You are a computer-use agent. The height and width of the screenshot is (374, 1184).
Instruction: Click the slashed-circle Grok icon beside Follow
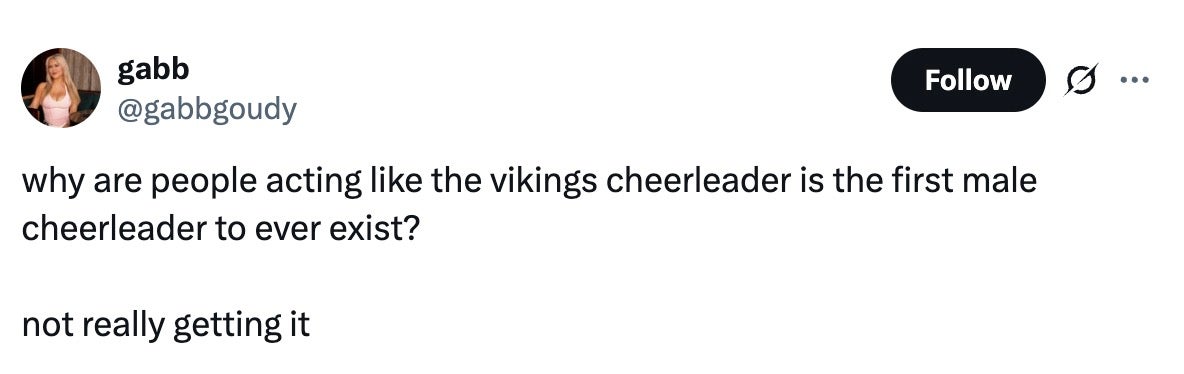(x=1081, y=80)
